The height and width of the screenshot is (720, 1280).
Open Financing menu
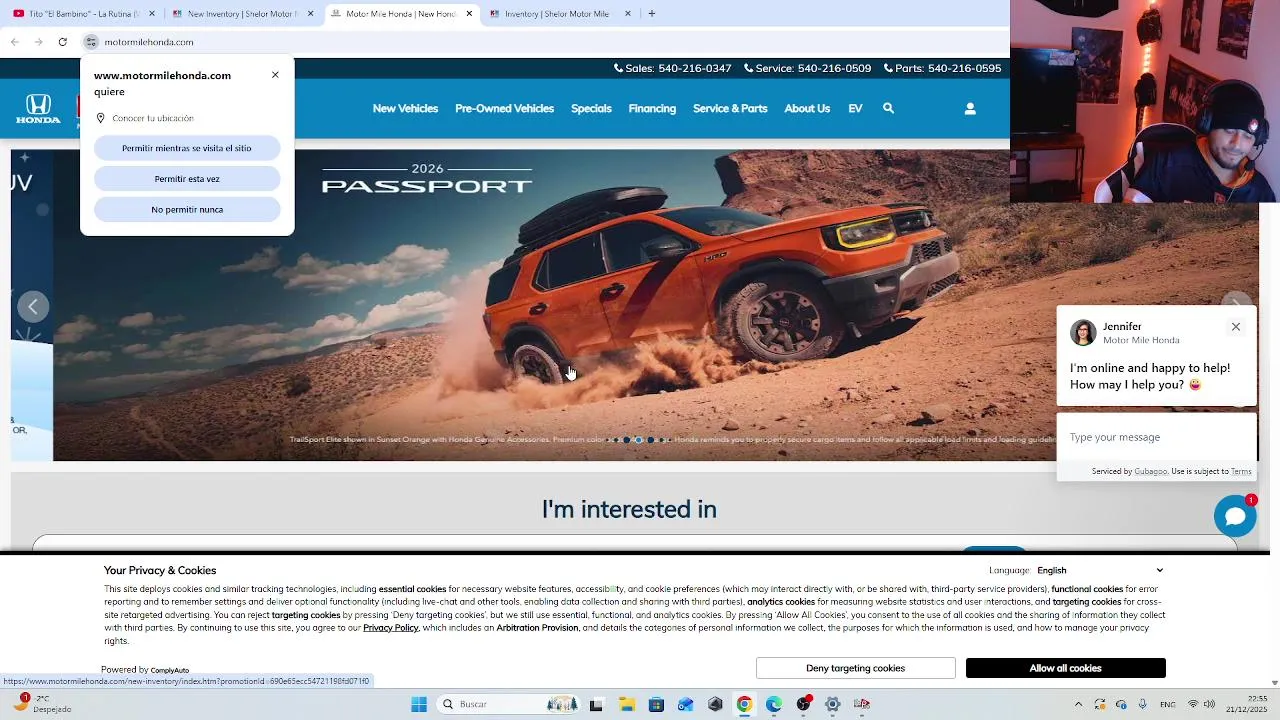pyautogui.click(x=652, y=108)
